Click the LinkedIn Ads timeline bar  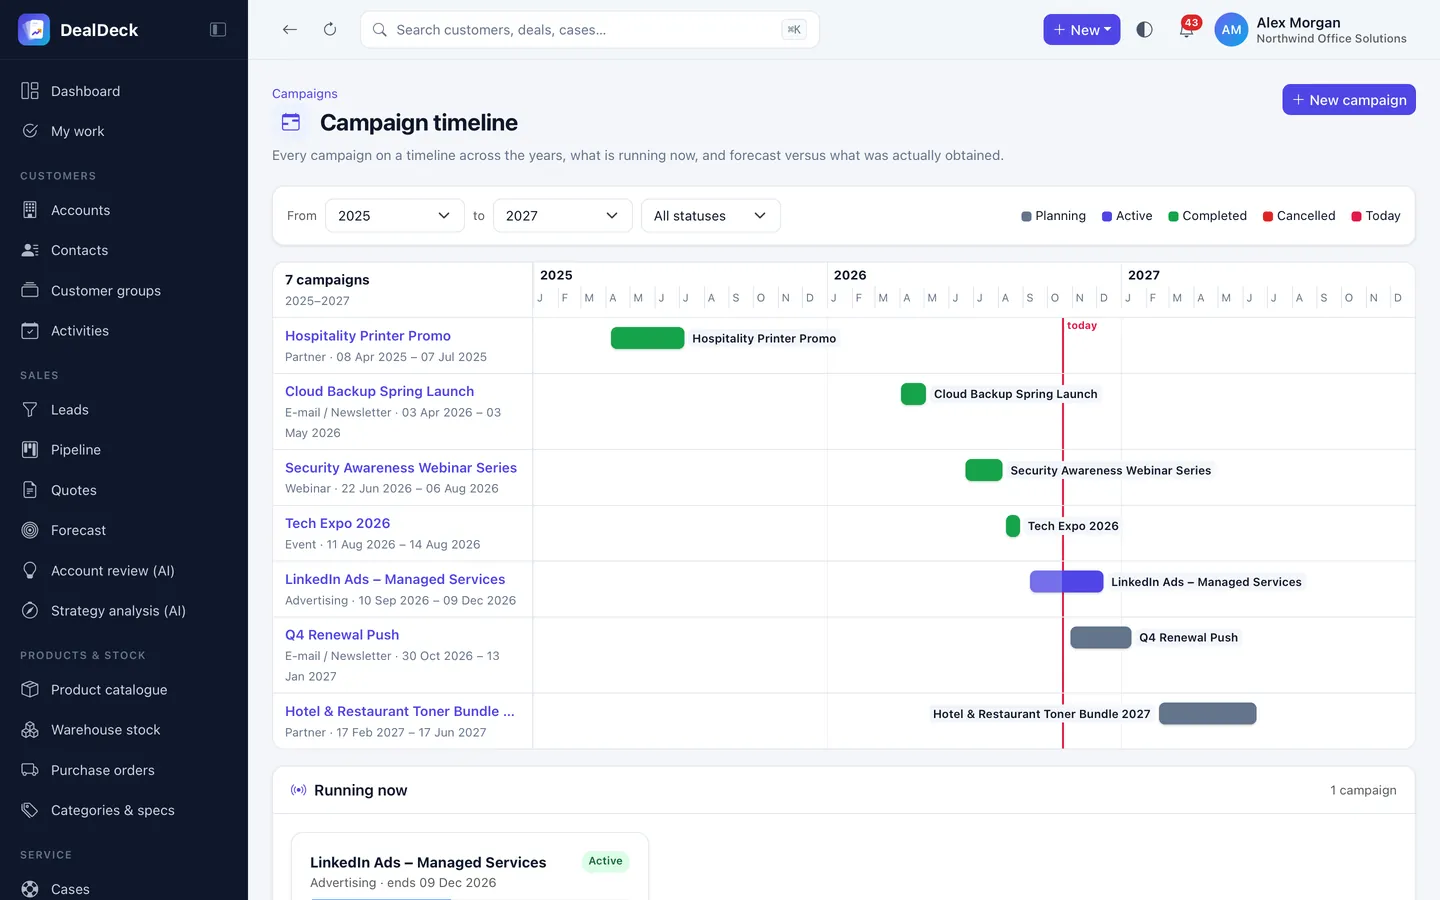pyautogui.click(x=1067, y=582)
